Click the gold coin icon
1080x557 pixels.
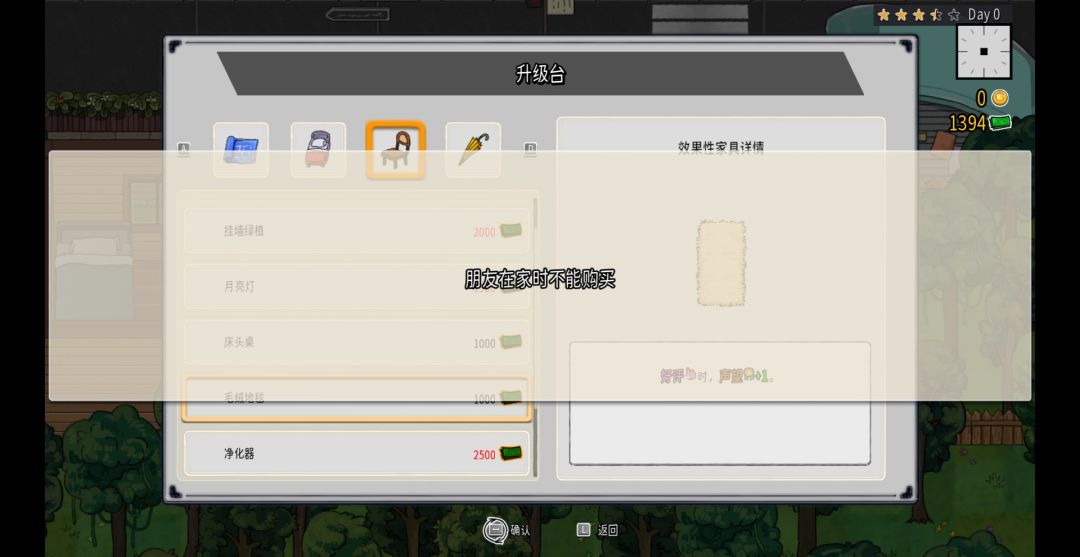[x=999, y=98]
